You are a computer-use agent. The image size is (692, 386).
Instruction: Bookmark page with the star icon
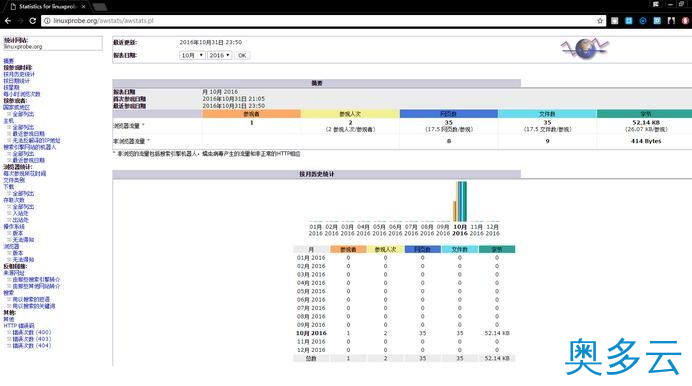coord(600,21)
